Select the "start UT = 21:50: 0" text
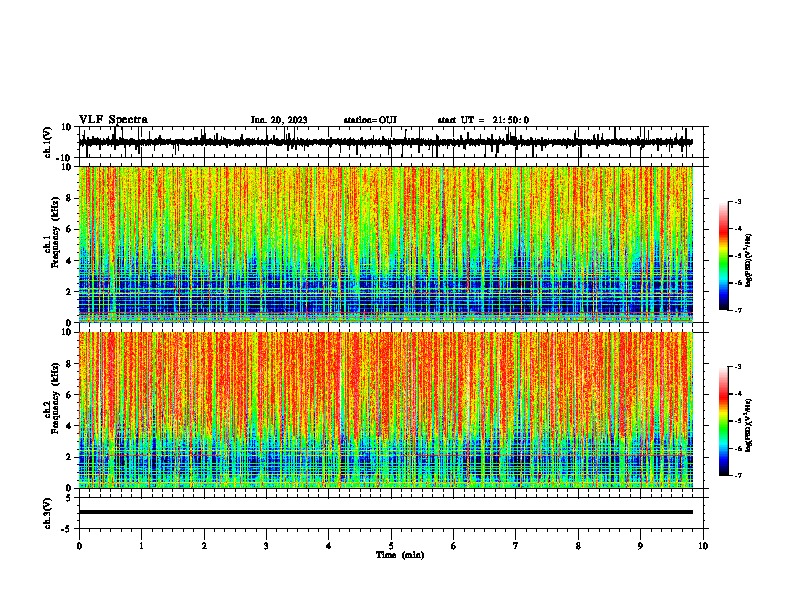 pyautogui.click(x=483, y=120)
